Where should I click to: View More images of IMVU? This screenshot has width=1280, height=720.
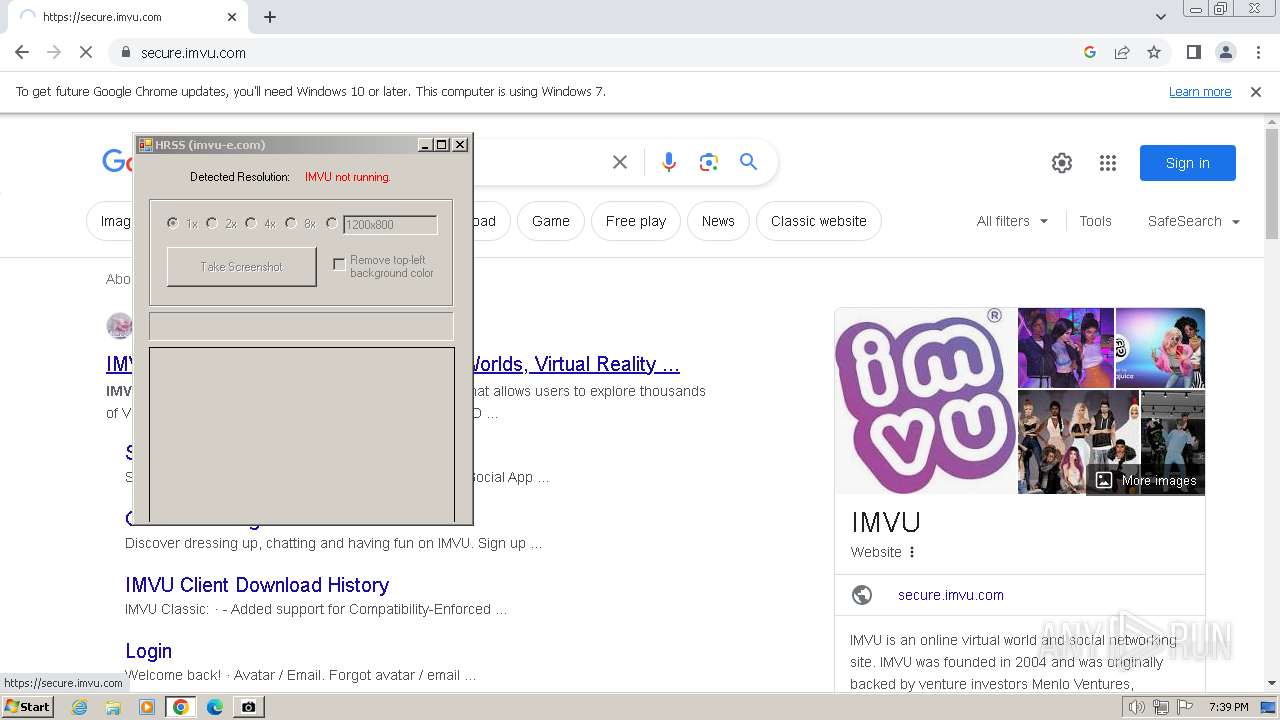click(x=1146, y=480)
